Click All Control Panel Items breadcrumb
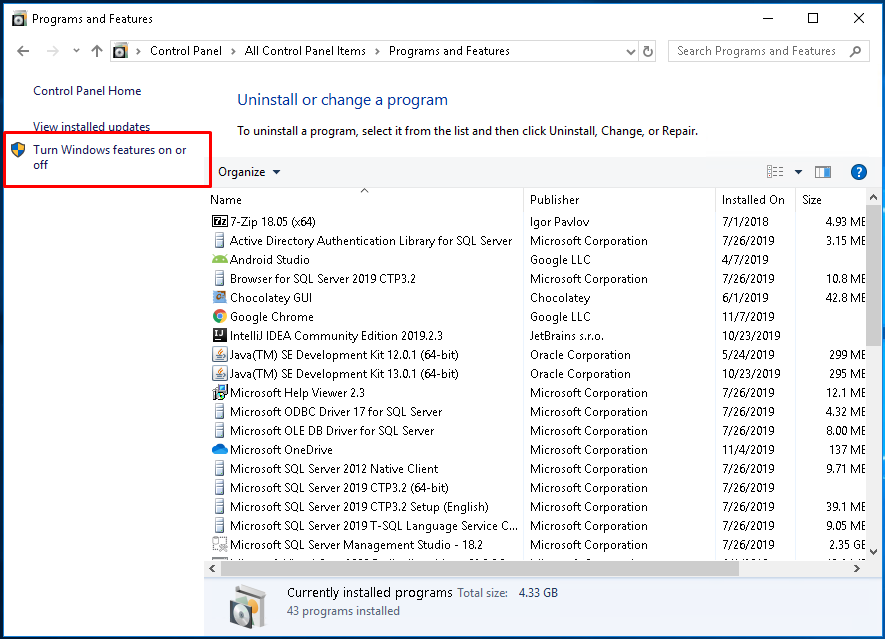This screenshot has height=639, width=885. (305, 51)
